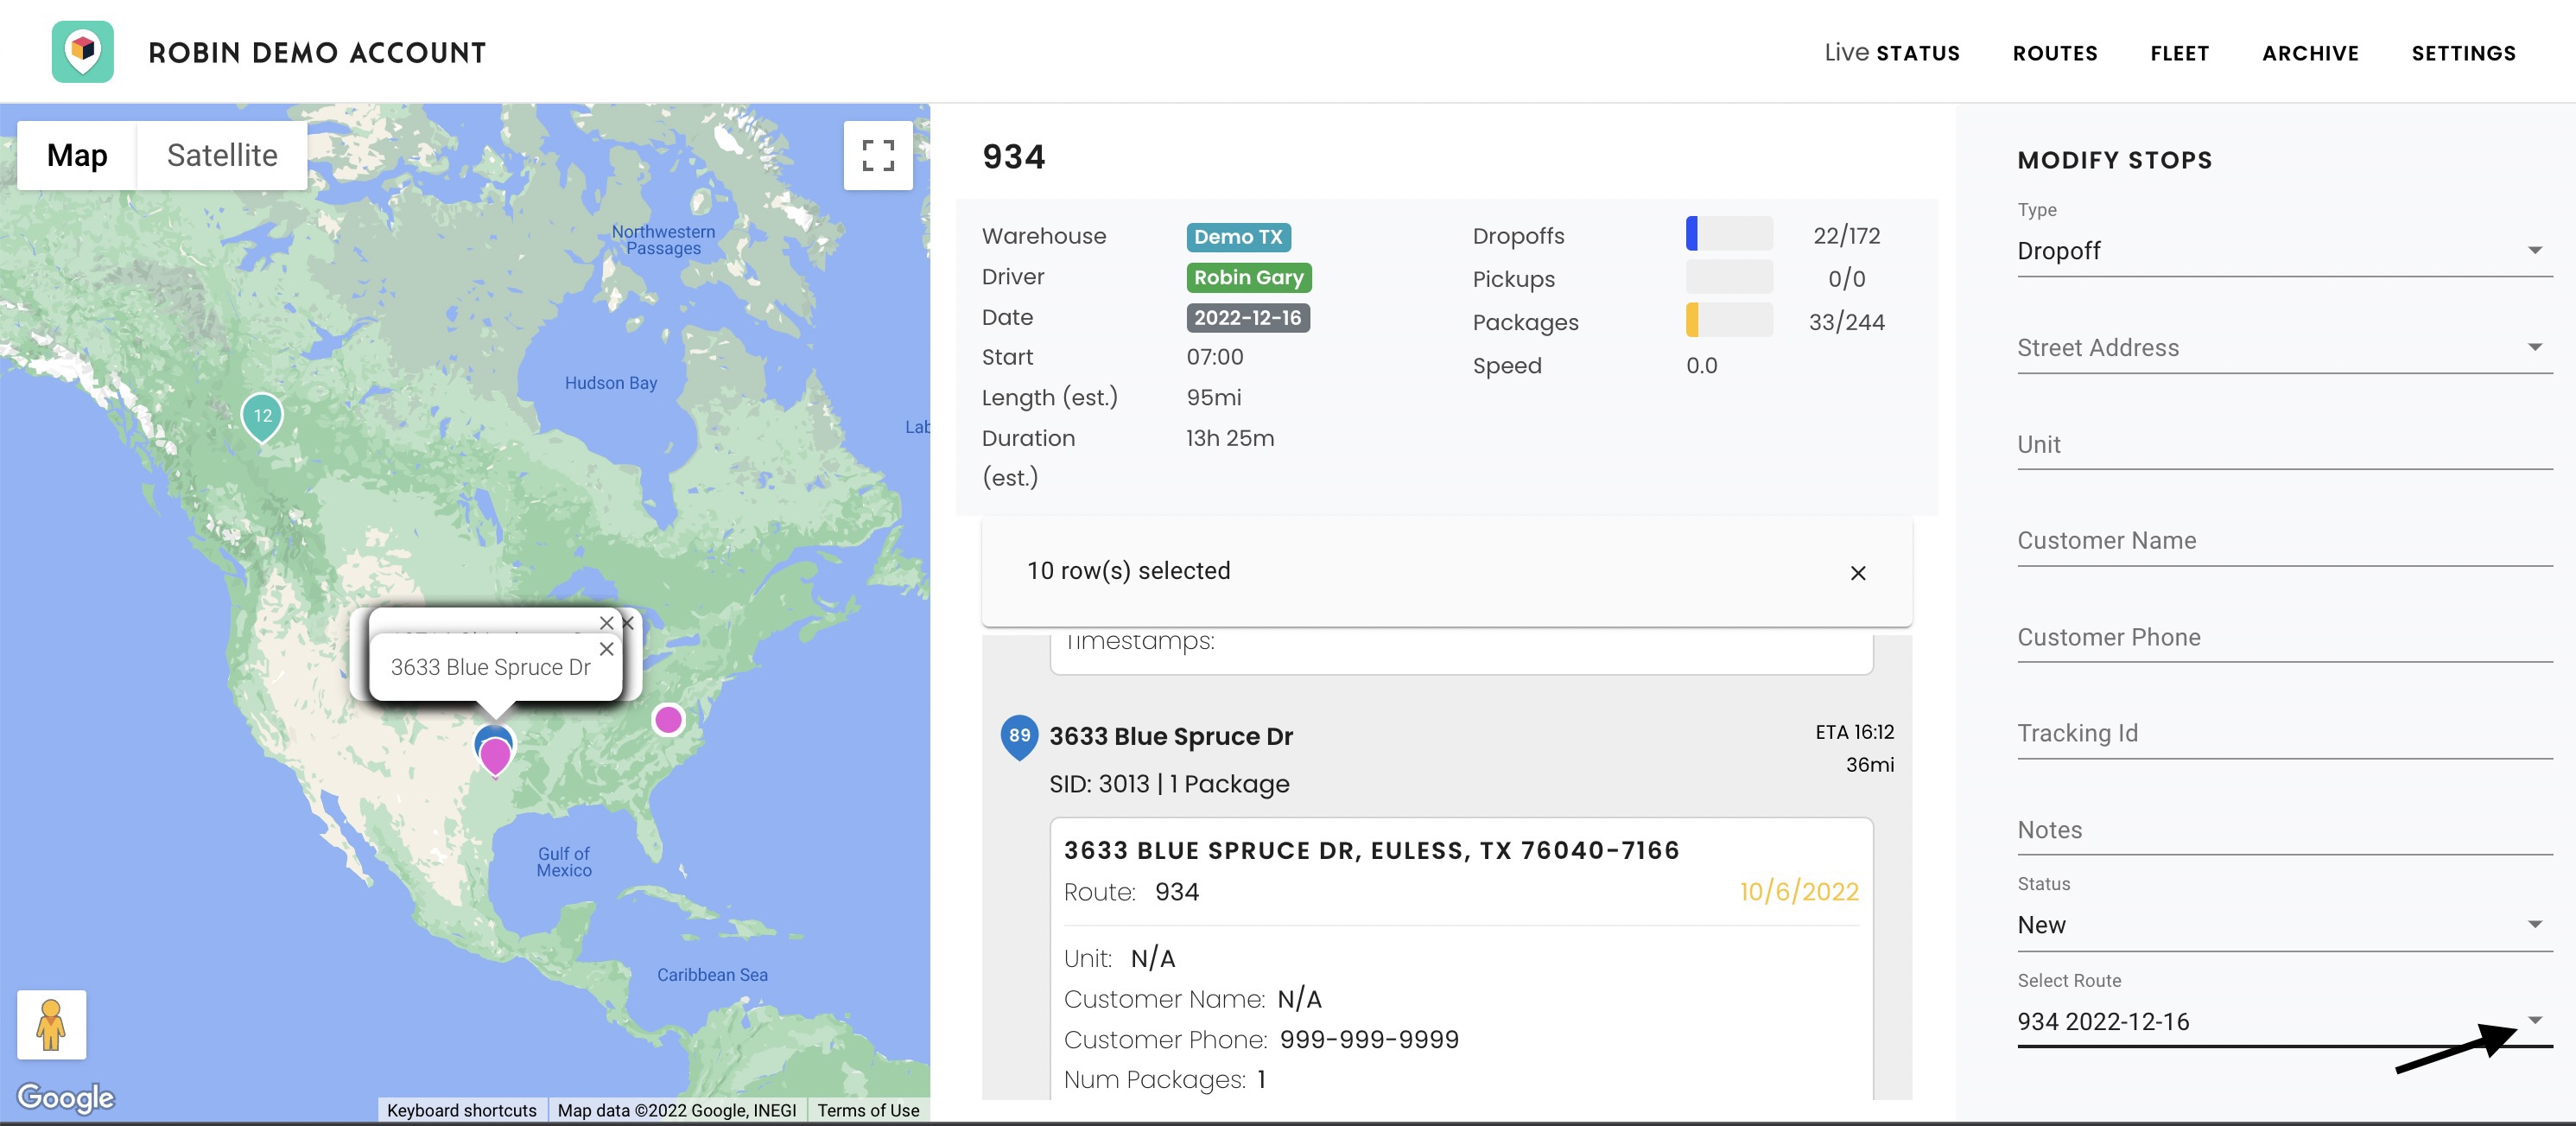The height and width of the screenshot is (1126, 2576).
Task: Open the Routes menu
Action: tap(2054, 53)
